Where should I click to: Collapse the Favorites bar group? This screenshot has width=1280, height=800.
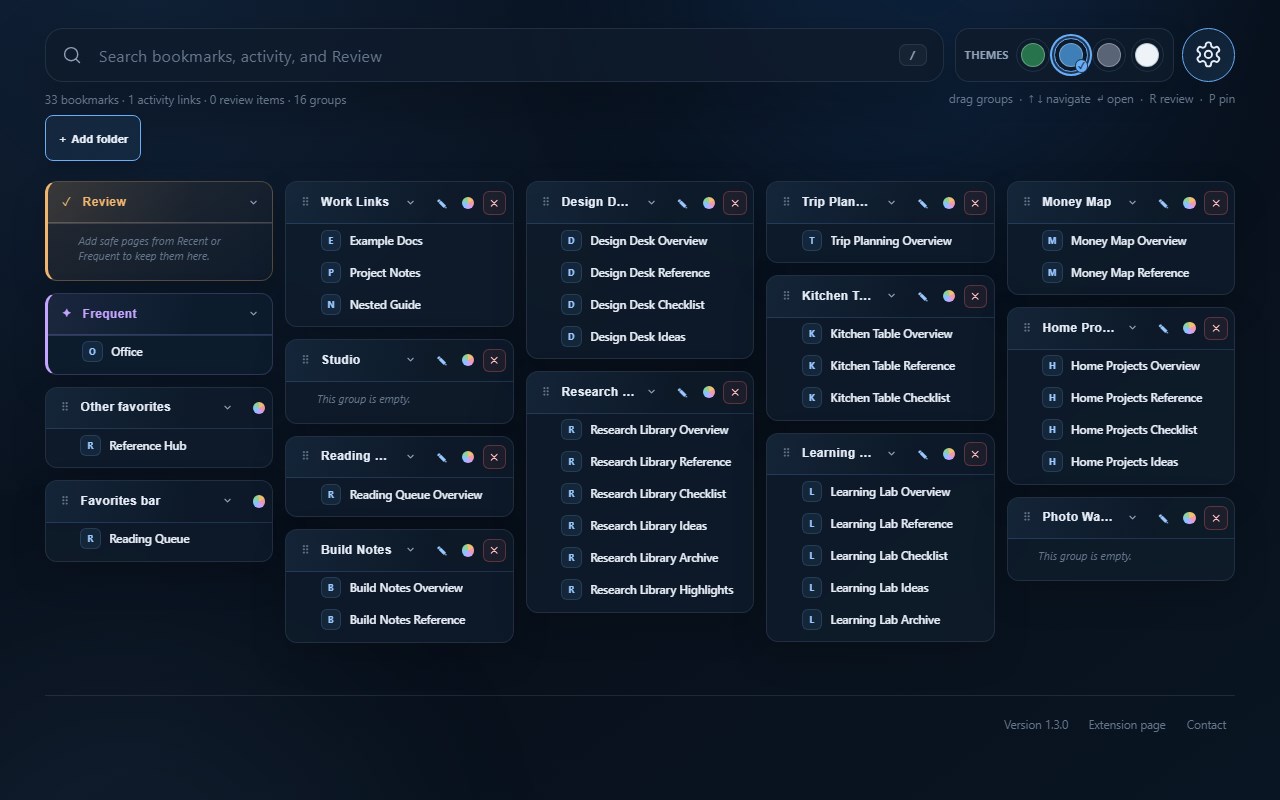[227, 501]
